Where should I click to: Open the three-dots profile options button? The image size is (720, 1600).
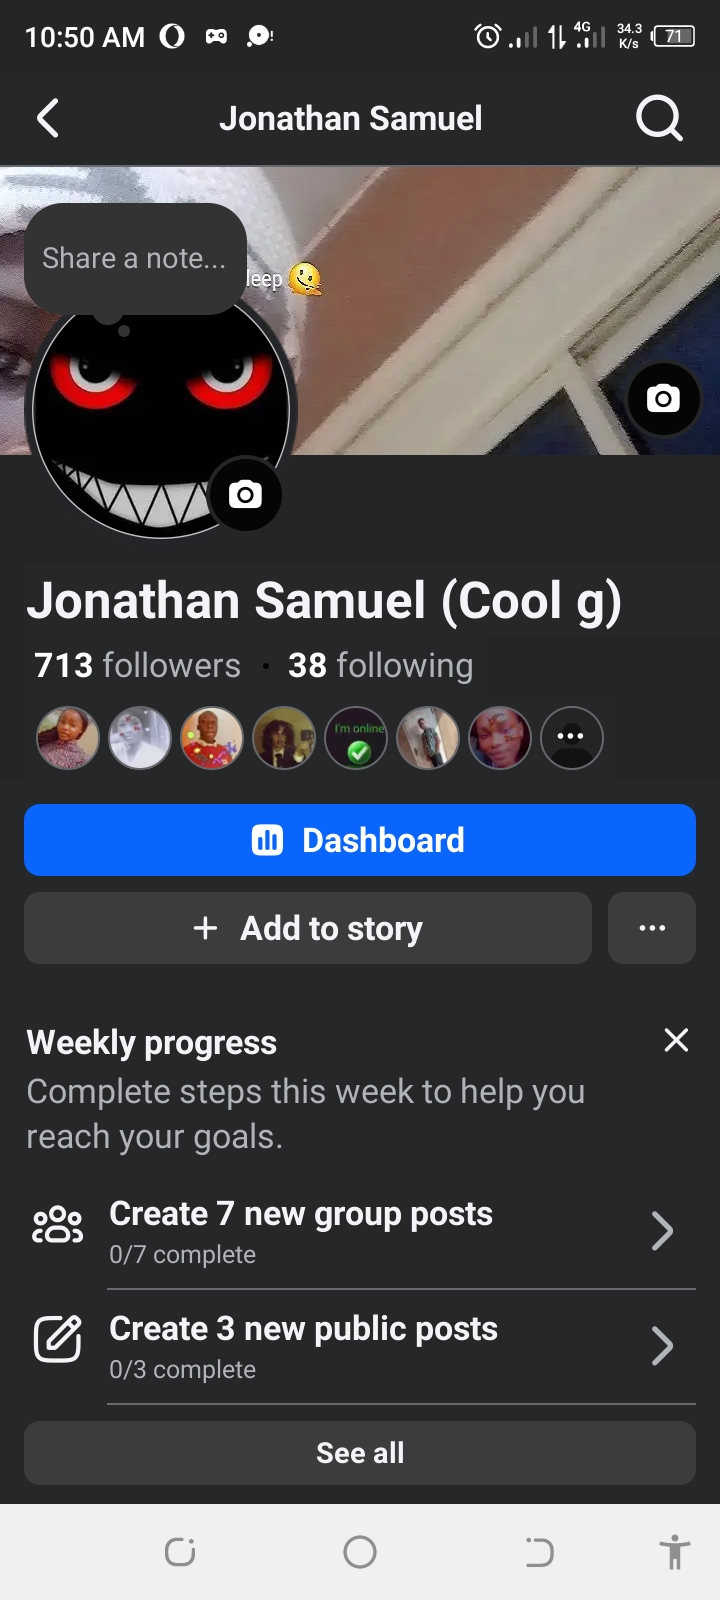tap(652, 928)
